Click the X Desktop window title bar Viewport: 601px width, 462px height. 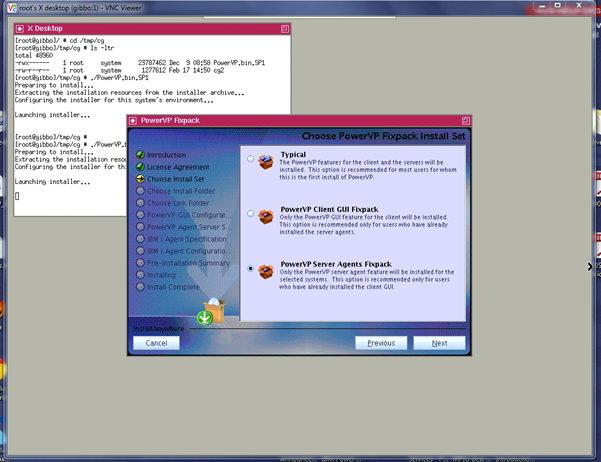coord(152,29)
